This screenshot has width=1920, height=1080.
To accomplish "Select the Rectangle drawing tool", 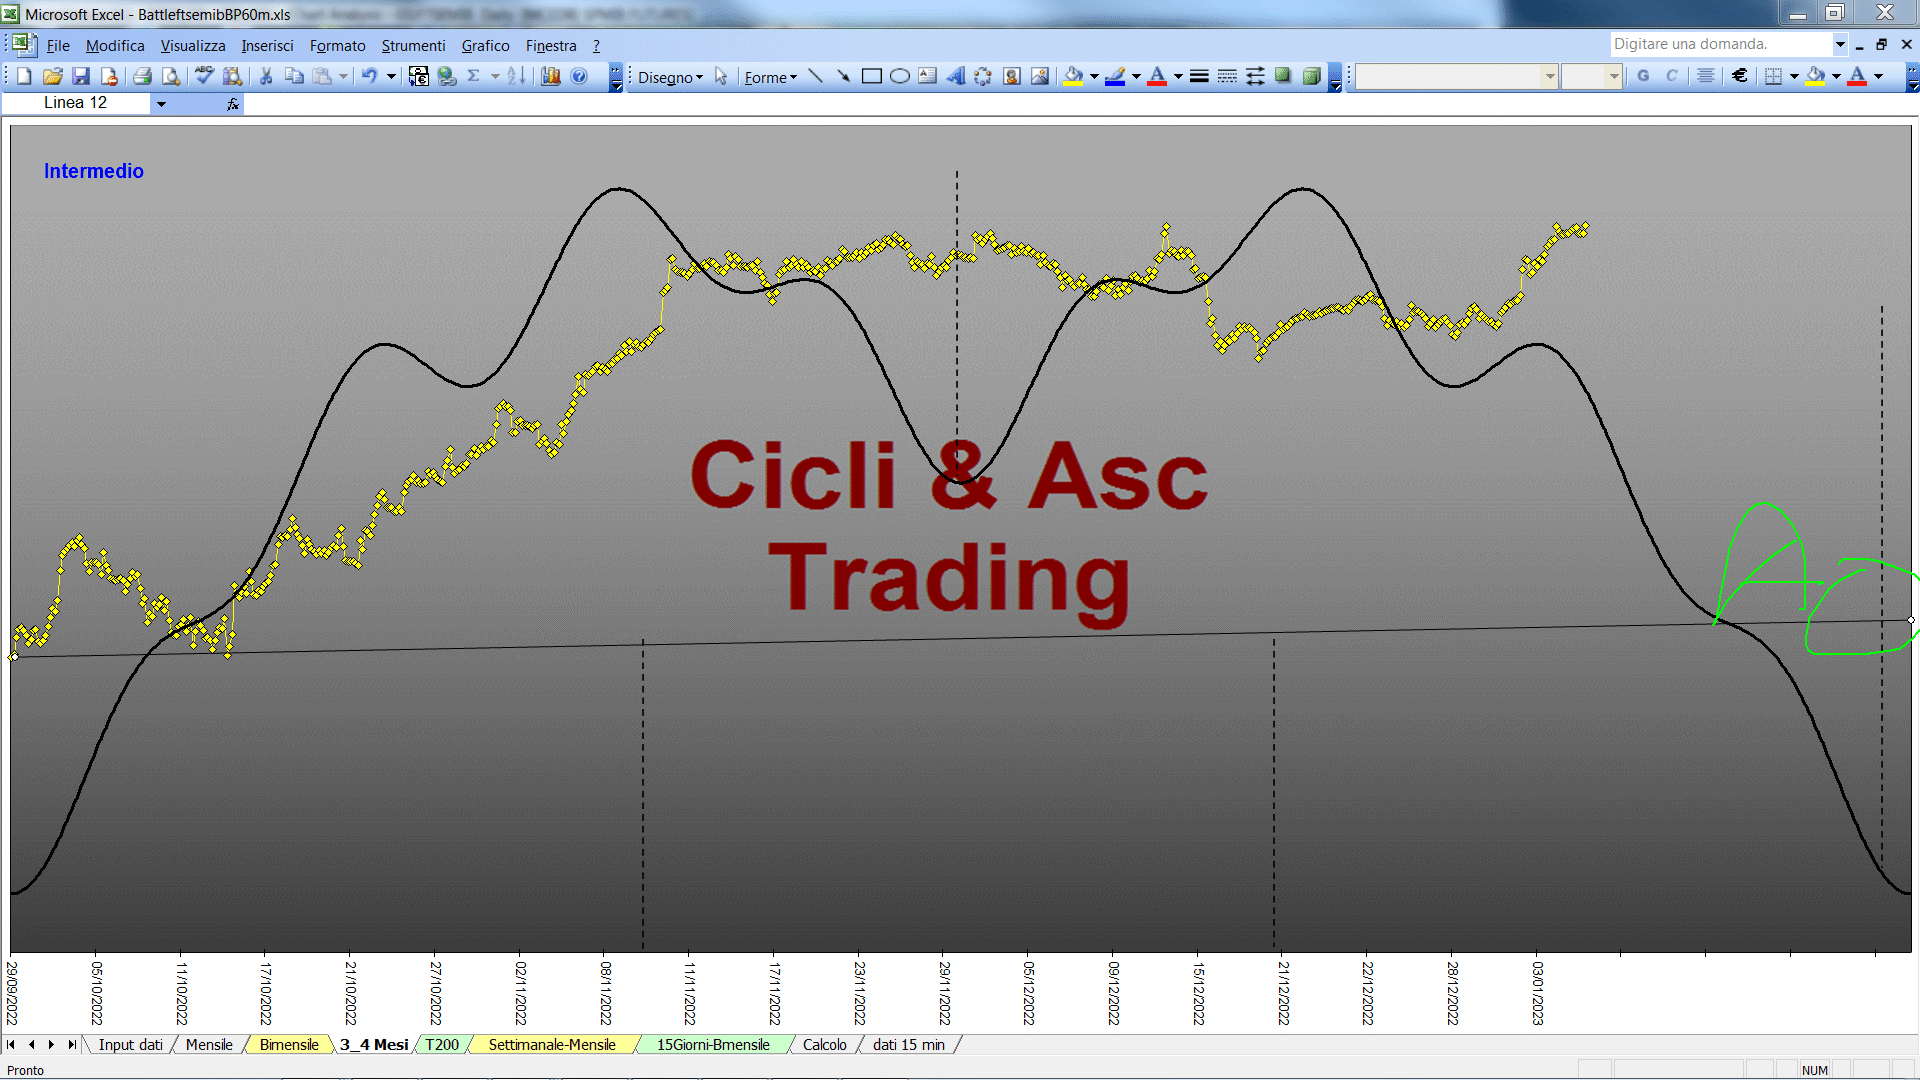I will (871, 77).
